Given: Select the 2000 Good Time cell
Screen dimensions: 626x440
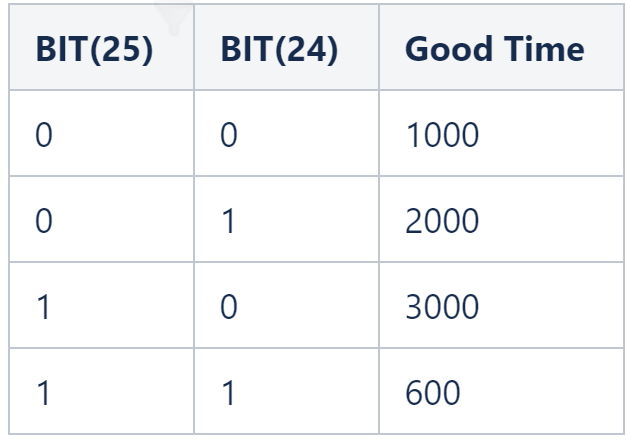Looking at the screenshot, I should [x=443, y=220].
